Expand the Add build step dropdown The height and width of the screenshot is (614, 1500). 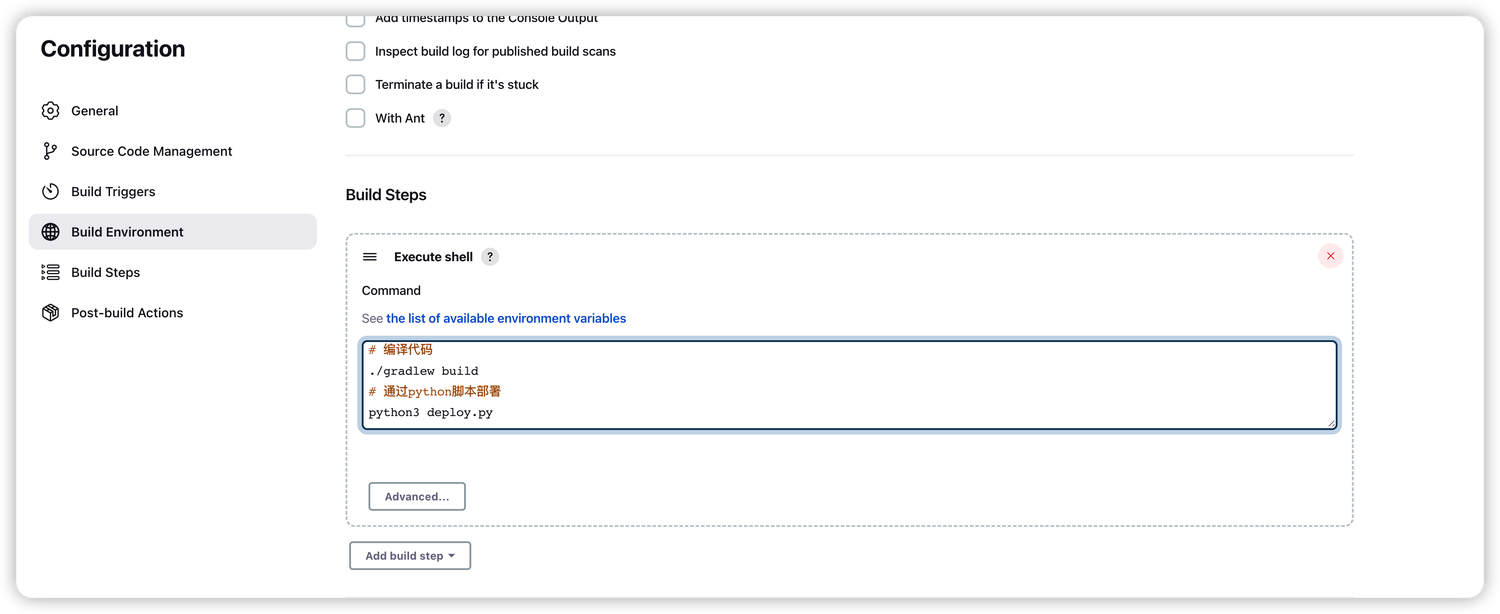410,556
